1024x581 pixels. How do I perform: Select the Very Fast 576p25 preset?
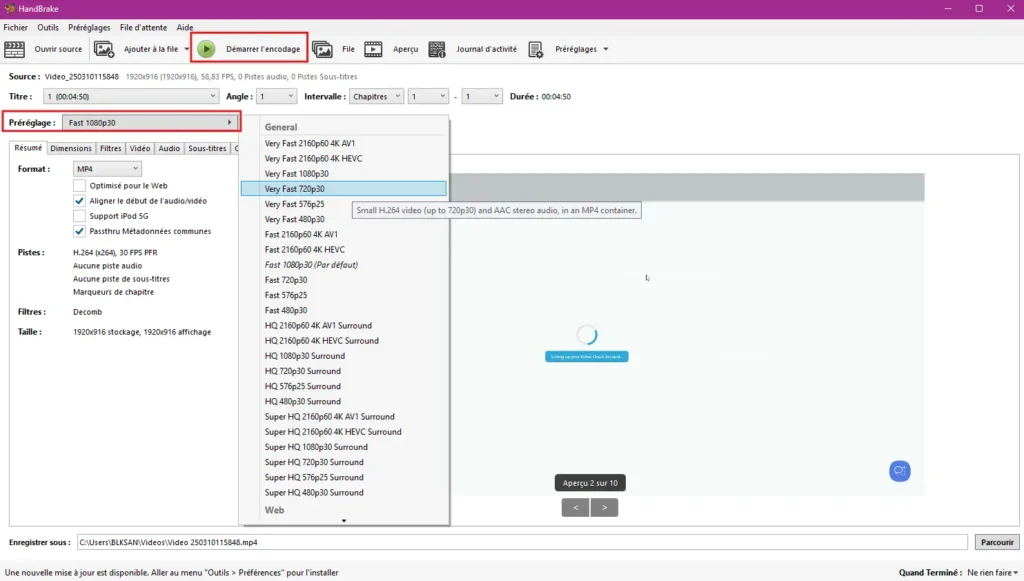tap(344, 204)
